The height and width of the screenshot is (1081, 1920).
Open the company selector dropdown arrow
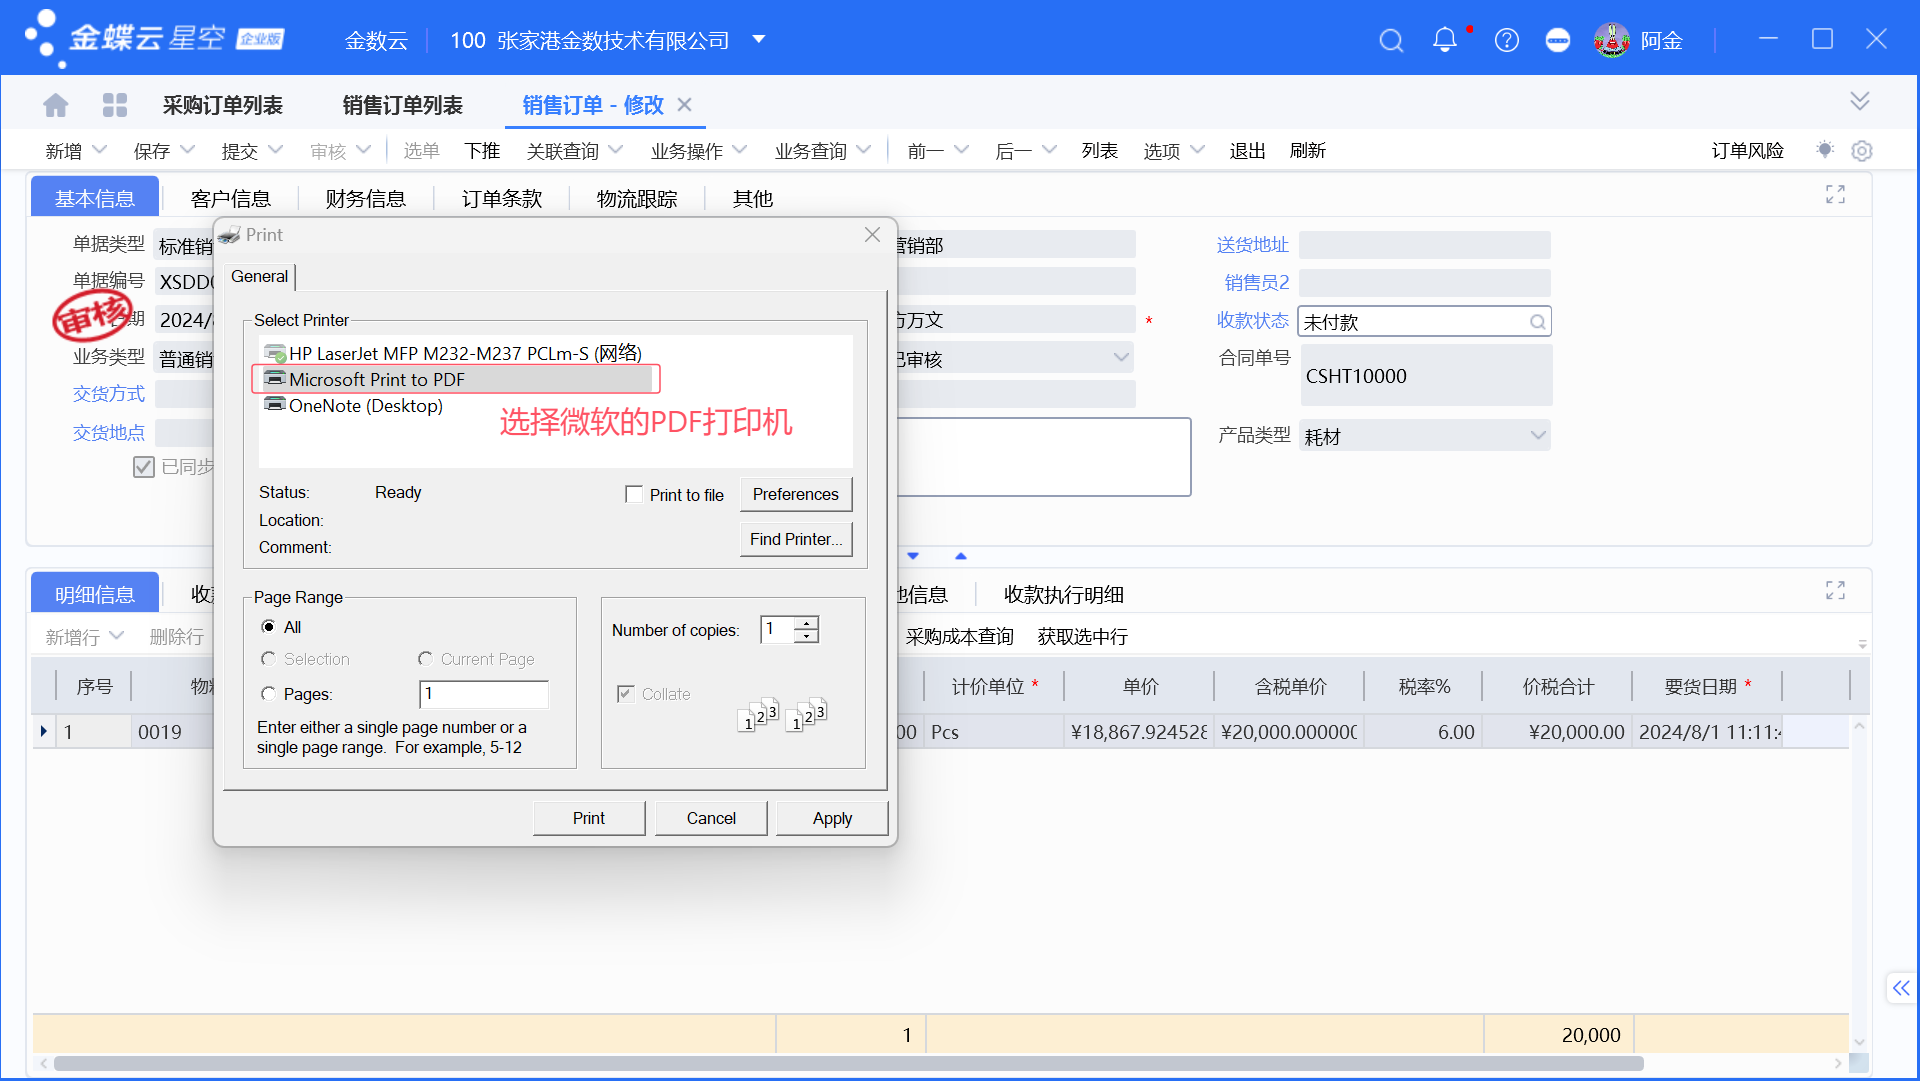[x=759, y=40]
